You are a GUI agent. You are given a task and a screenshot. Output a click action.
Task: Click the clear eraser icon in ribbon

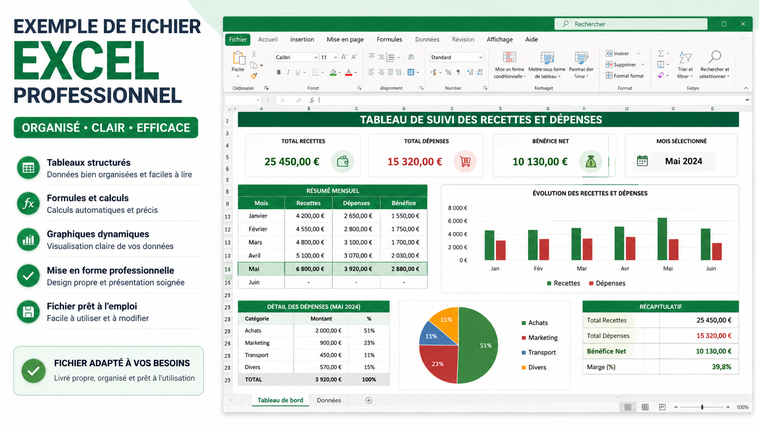661,75
